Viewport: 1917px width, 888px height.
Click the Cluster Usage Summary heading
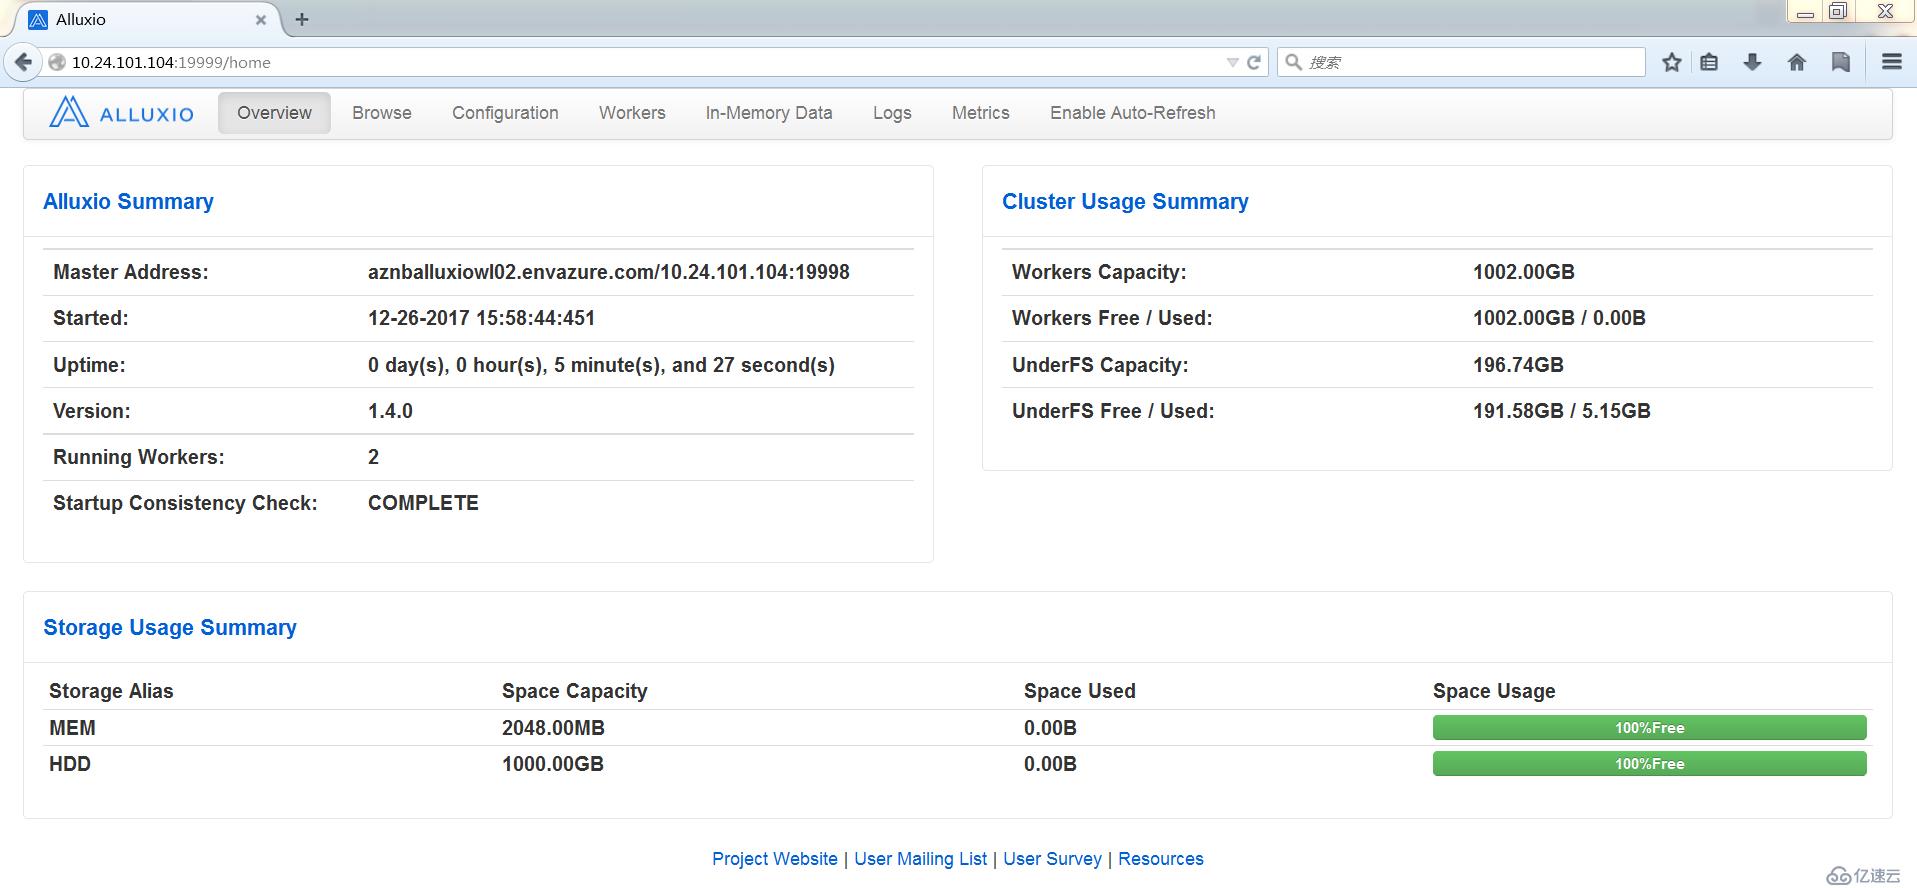coord(1125,201)
